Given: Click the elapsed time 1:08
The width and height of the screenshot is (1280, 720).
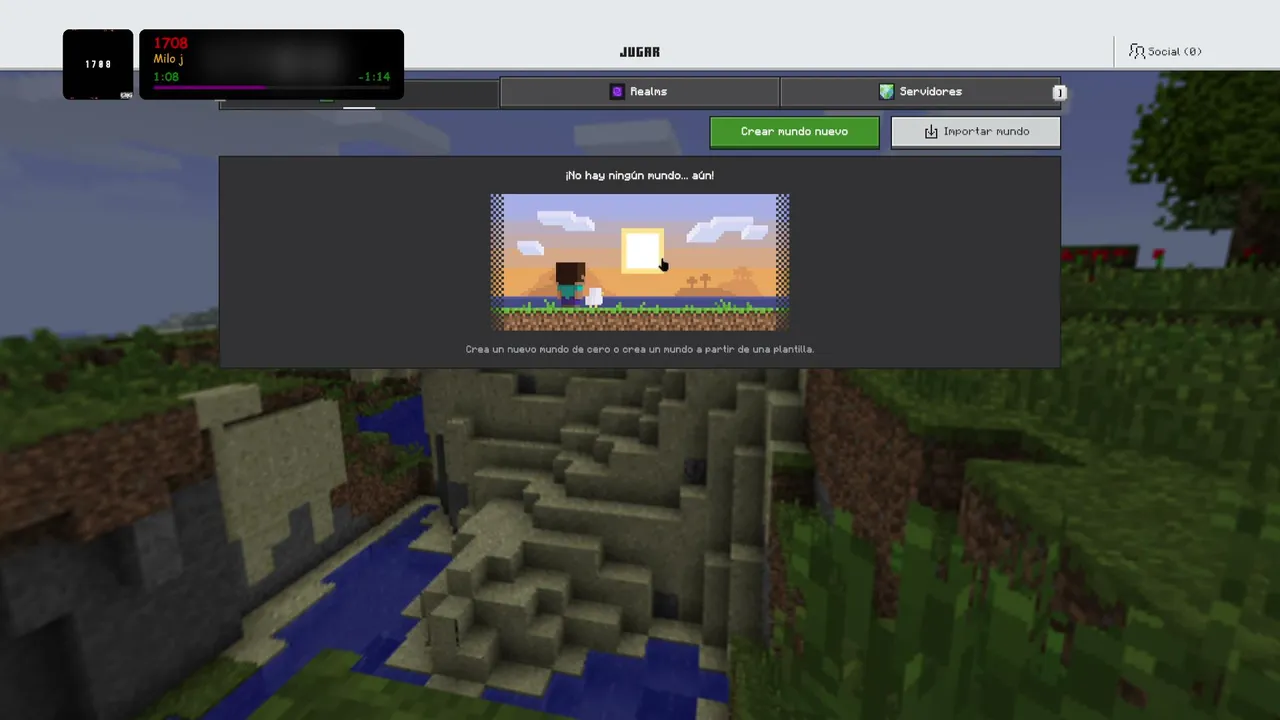Looking at the screenshot, I should [x=166, y=77].
